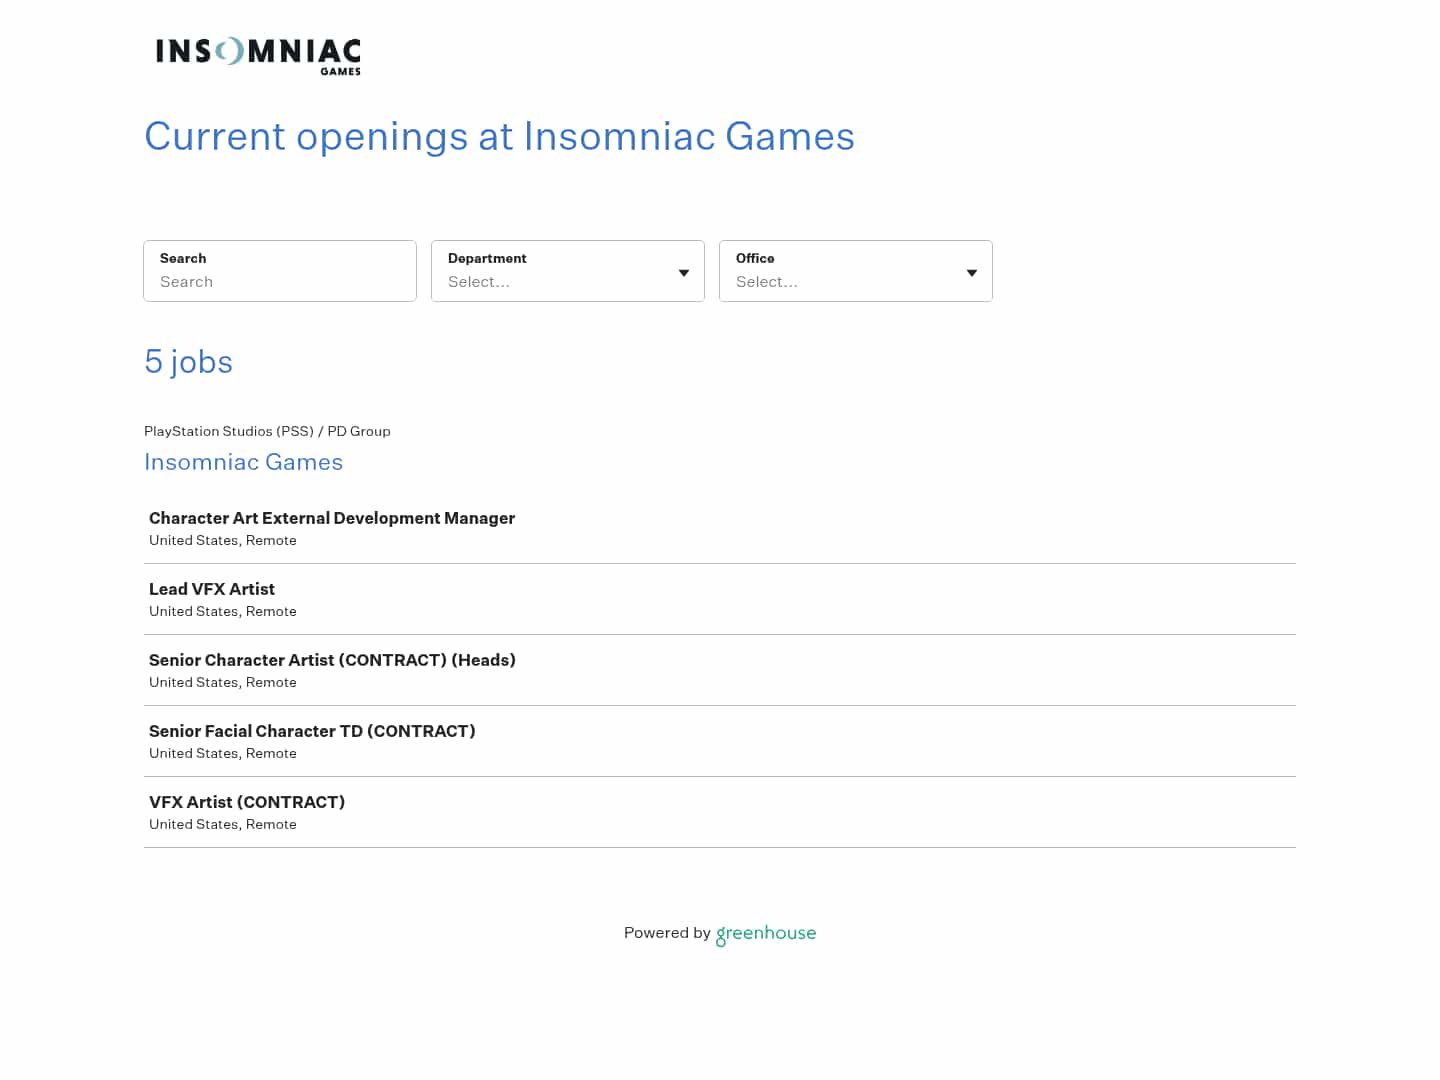Click the Powered by greenhouse link

720,933
